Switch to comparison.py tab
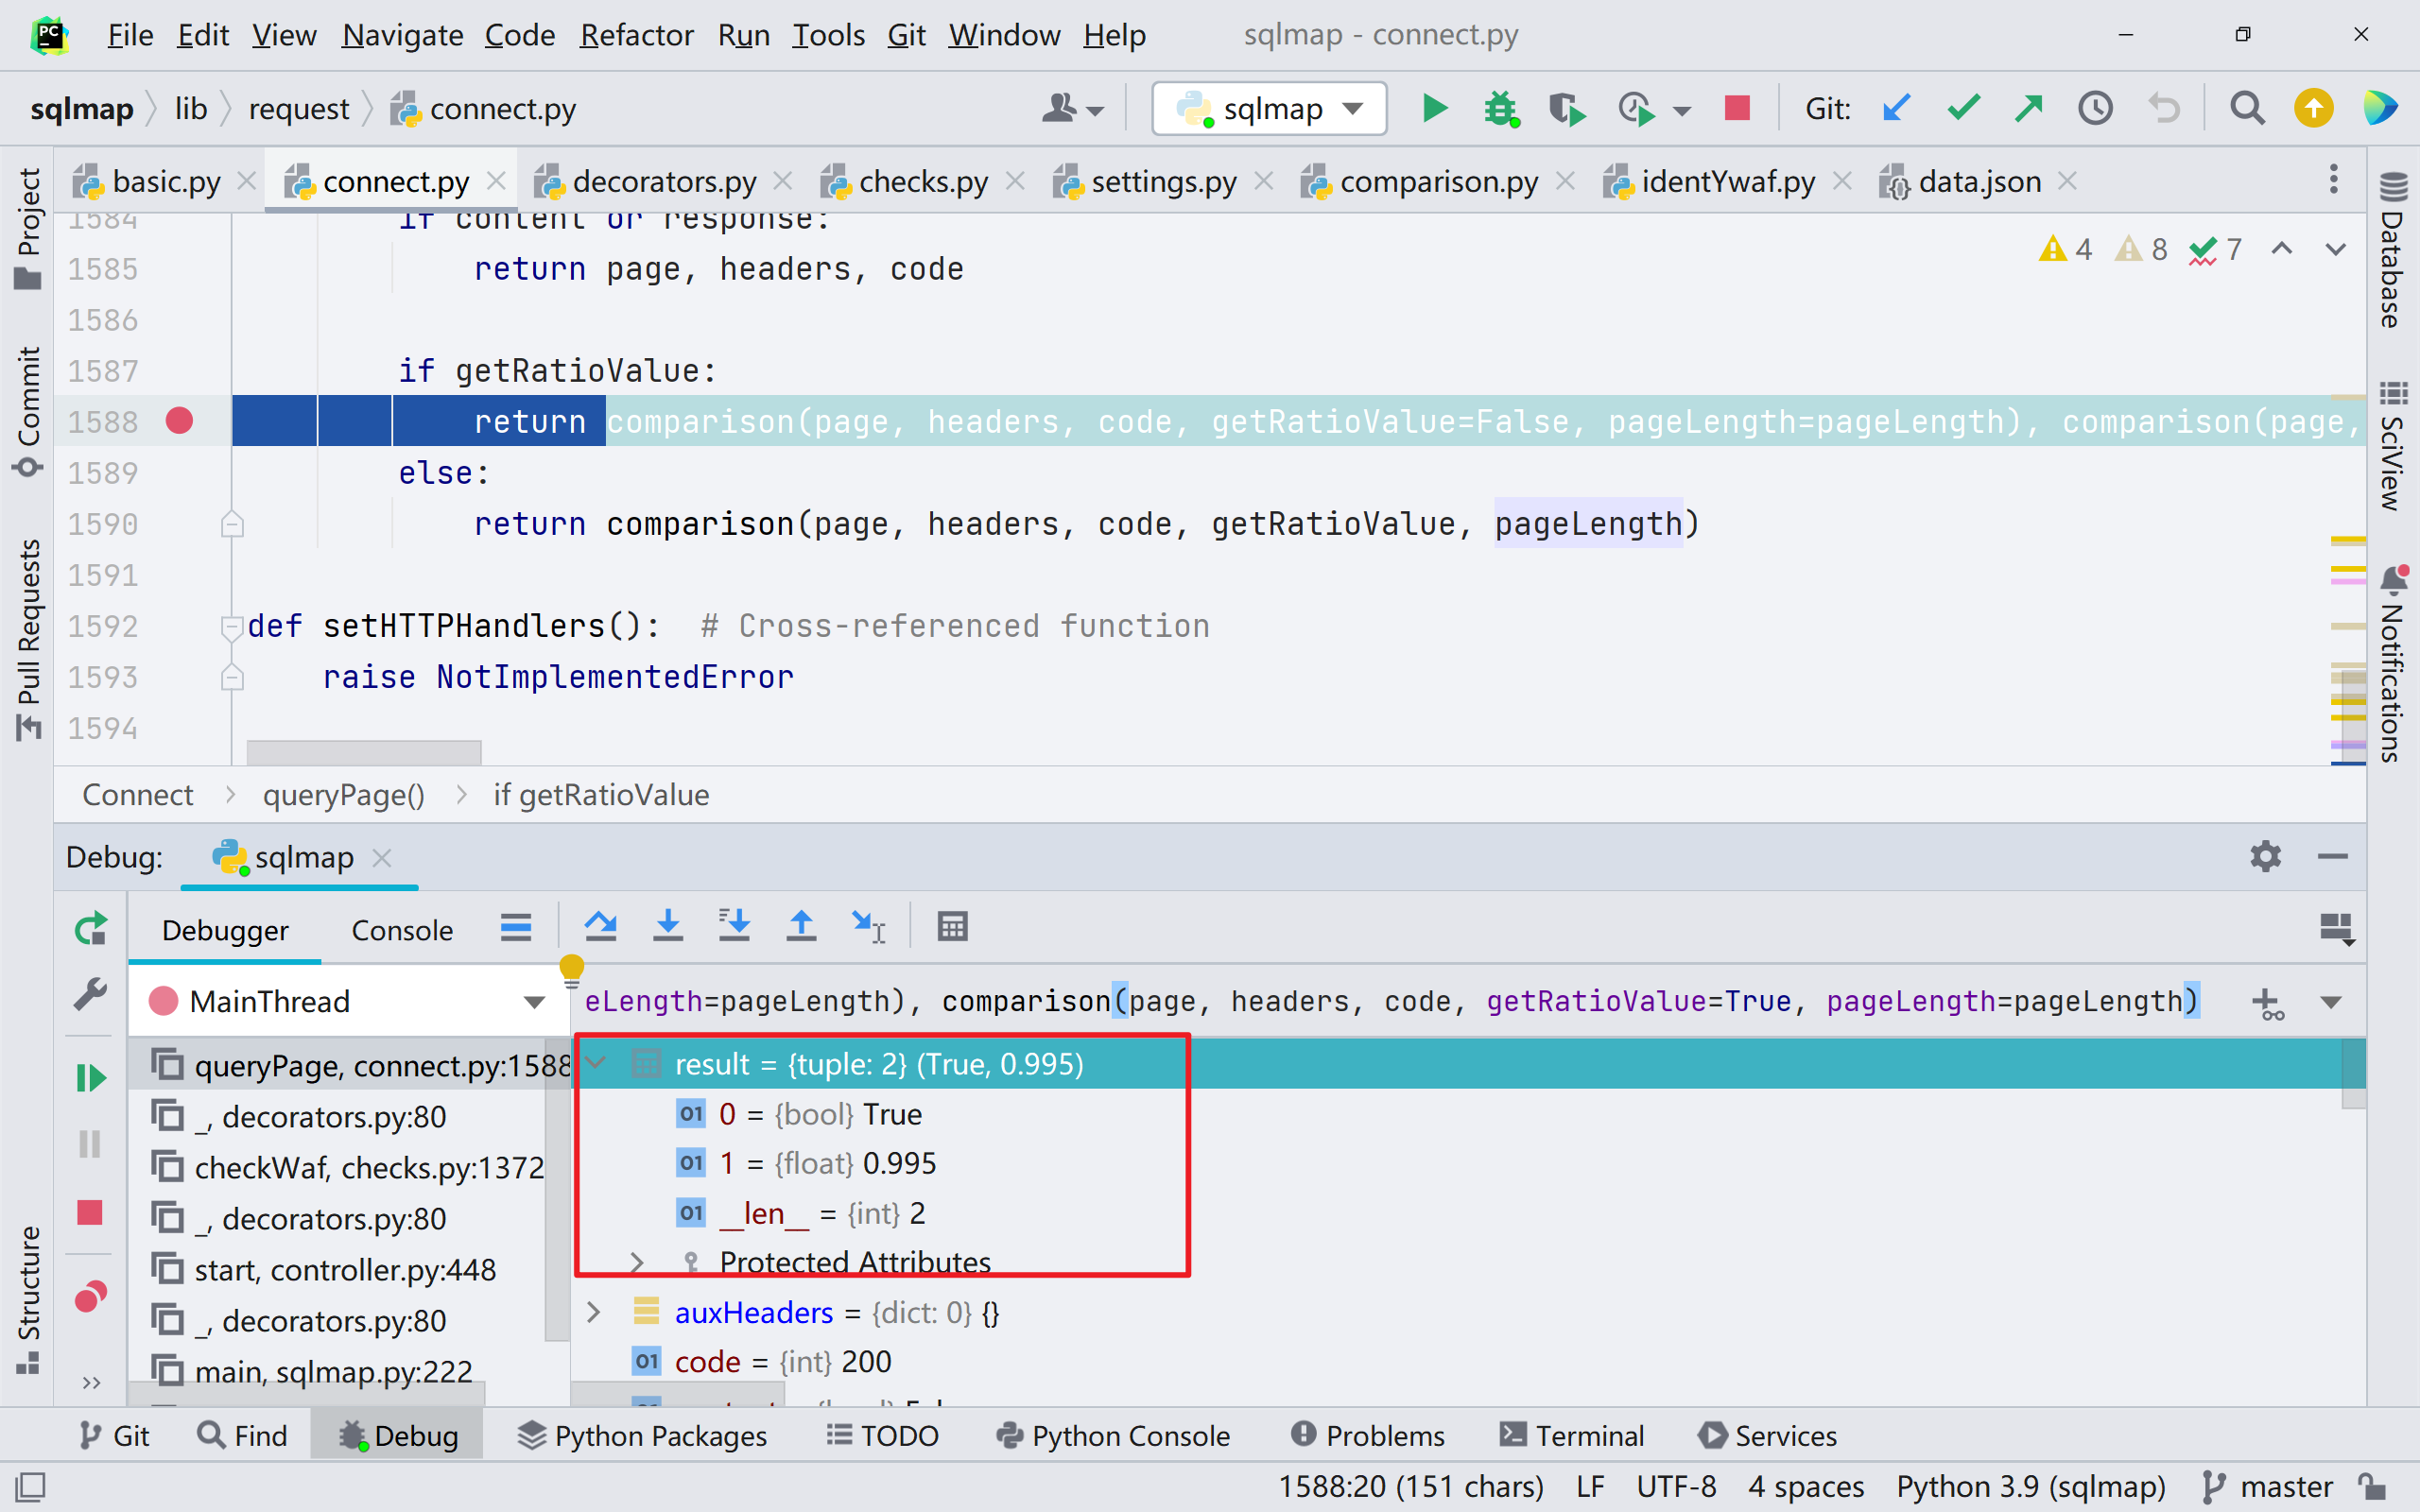 coord(1438,181)
